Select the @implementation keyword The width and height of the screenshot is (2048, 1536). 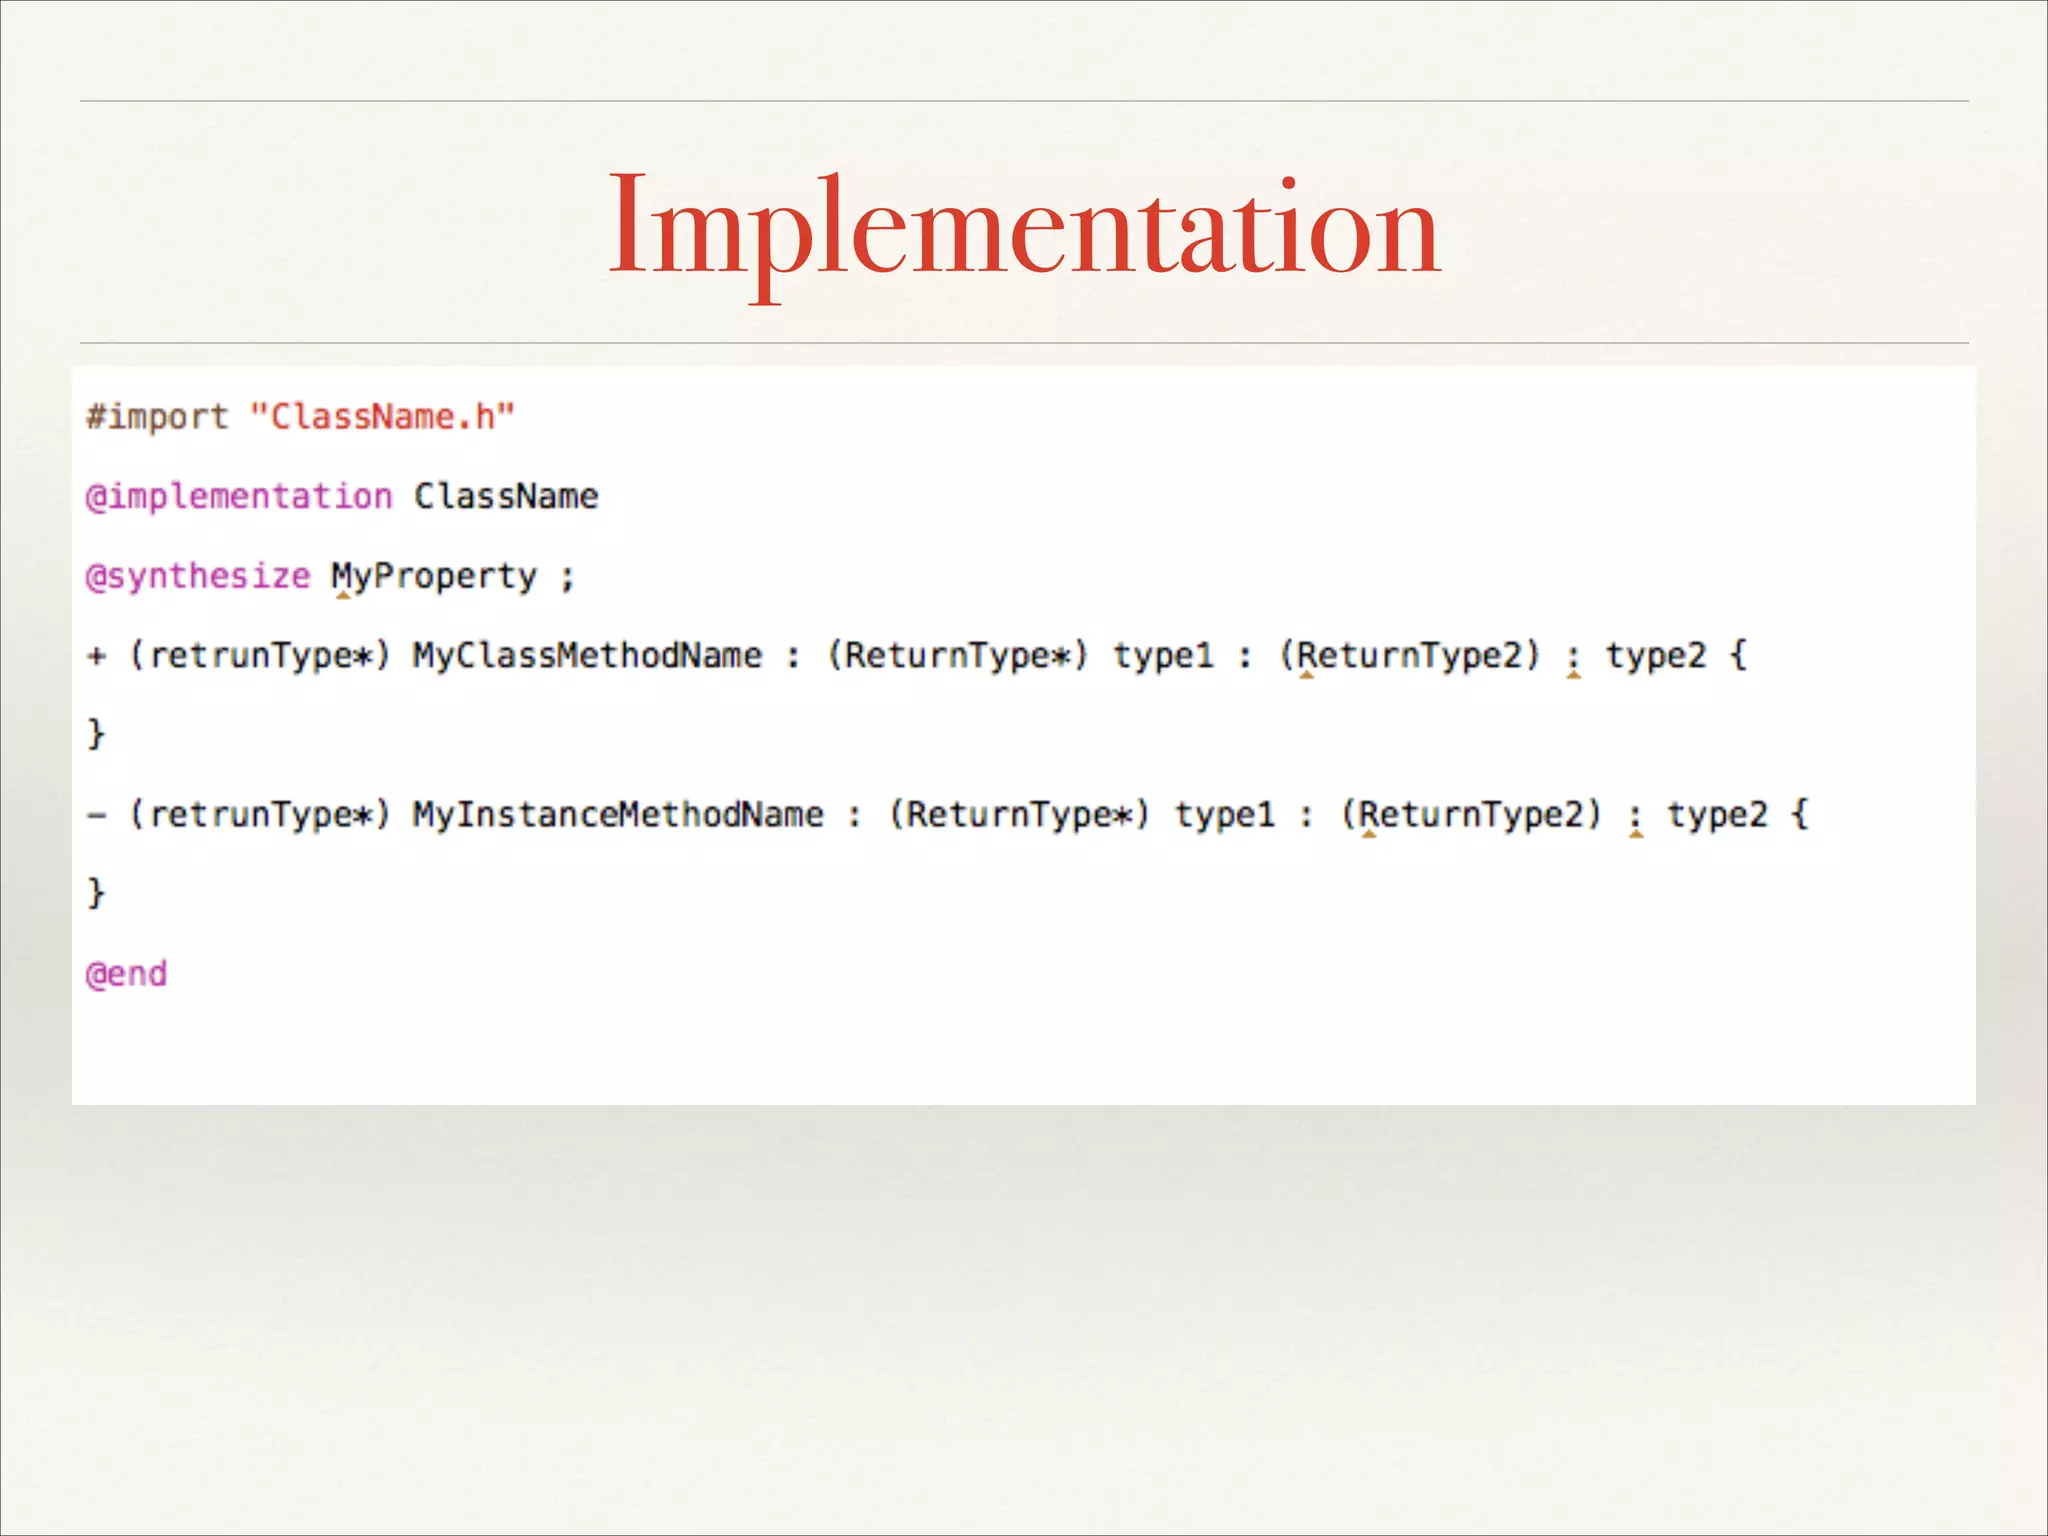pyautogui.click(x=239, y=497)
